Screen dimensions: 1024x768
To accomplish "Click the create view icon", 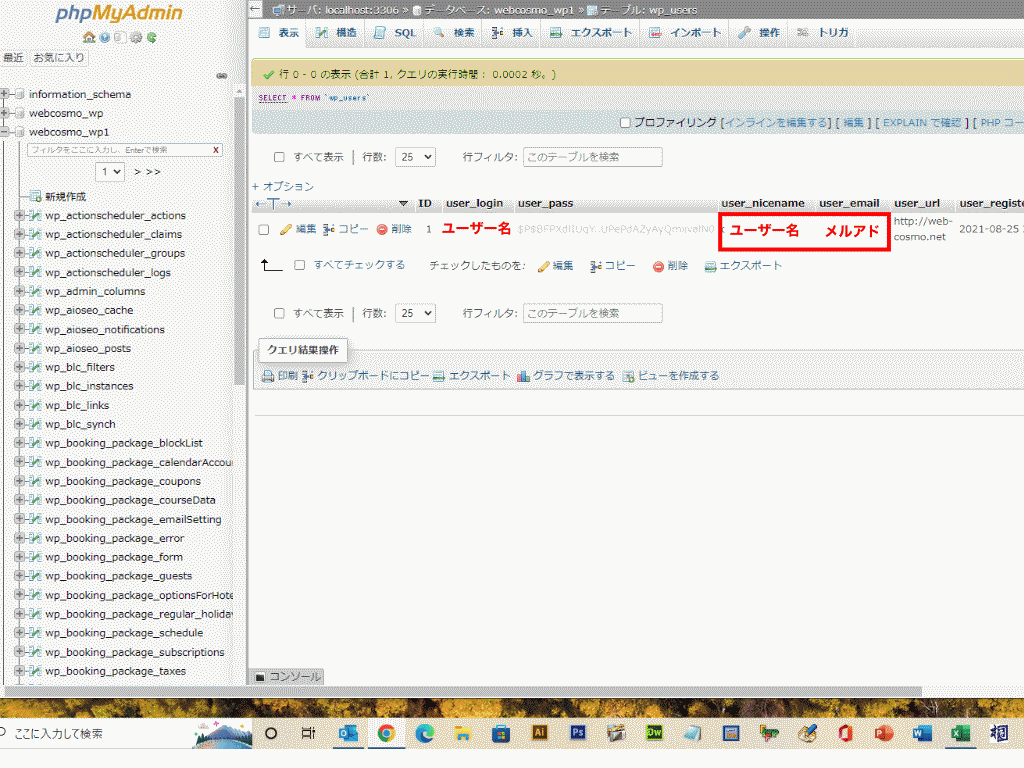I will click(x=628, y=376).
